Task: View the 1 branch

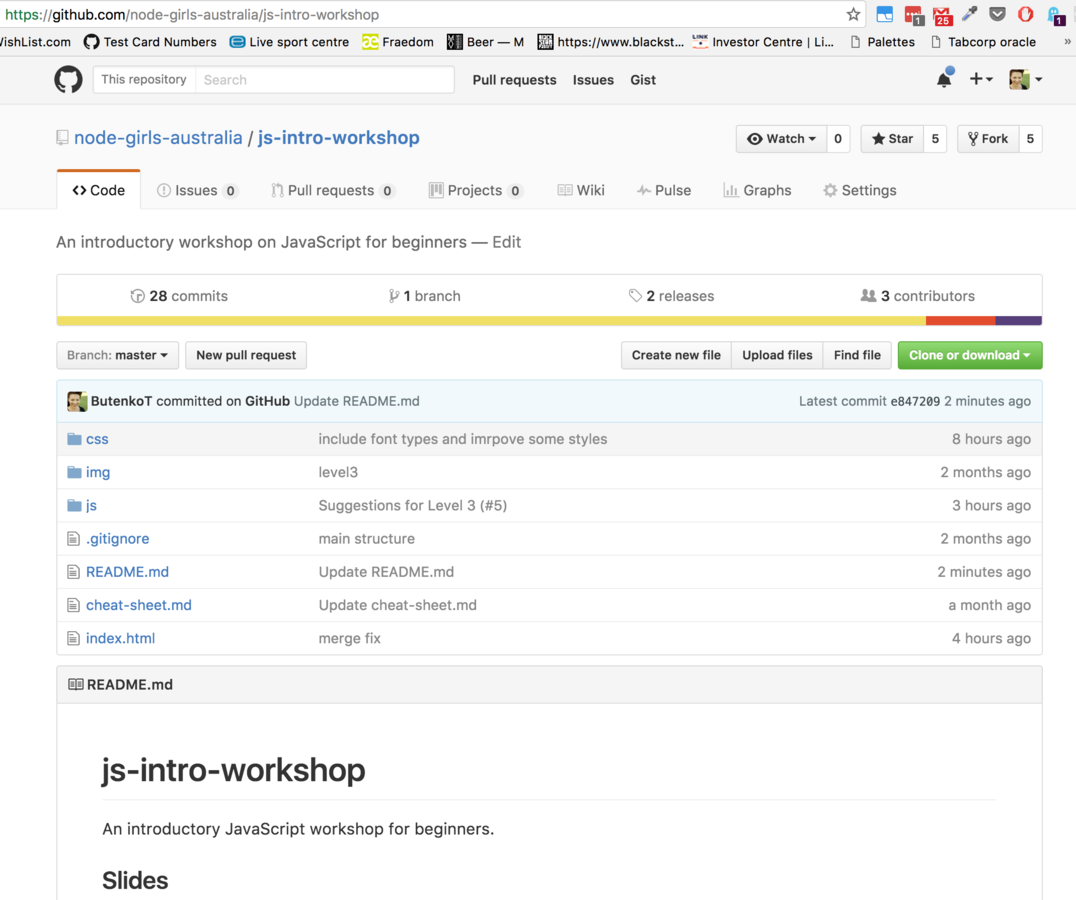Action: (x=424, y=296)
